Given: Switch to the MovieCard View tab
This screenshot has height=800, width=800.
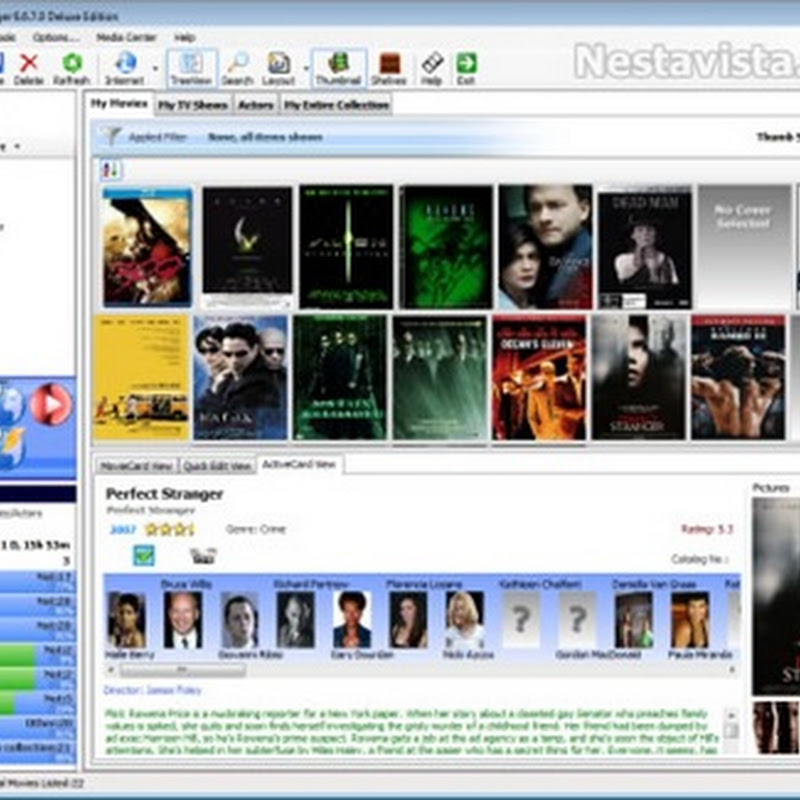Looking at the screenshot, I should pyautogui.click(x=136, y=466).
